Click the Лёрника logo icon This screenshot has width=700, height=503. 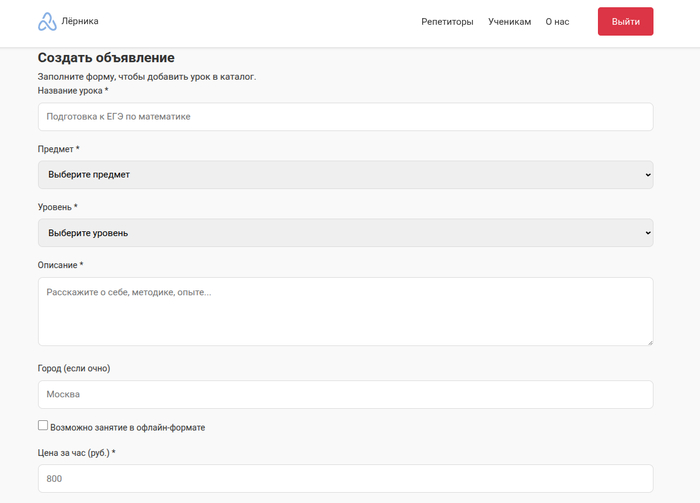pyautogui.click(x=47, y=22)
